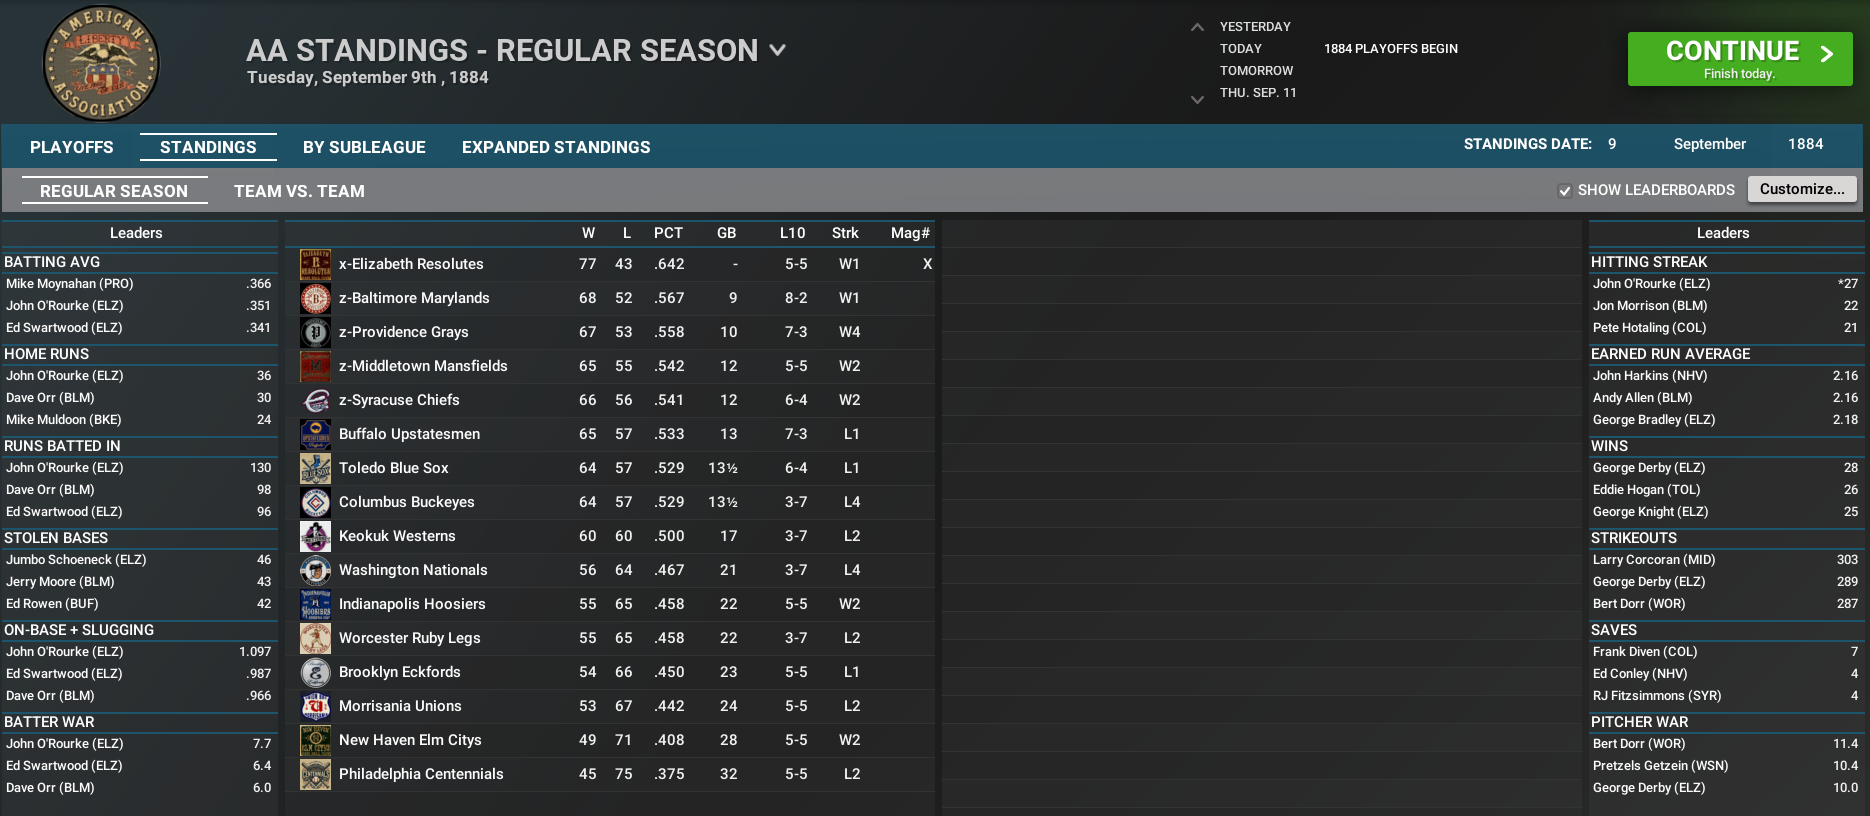1870x816 pixels.
Task: Open the Customize button
Action: coord(1802,189)
